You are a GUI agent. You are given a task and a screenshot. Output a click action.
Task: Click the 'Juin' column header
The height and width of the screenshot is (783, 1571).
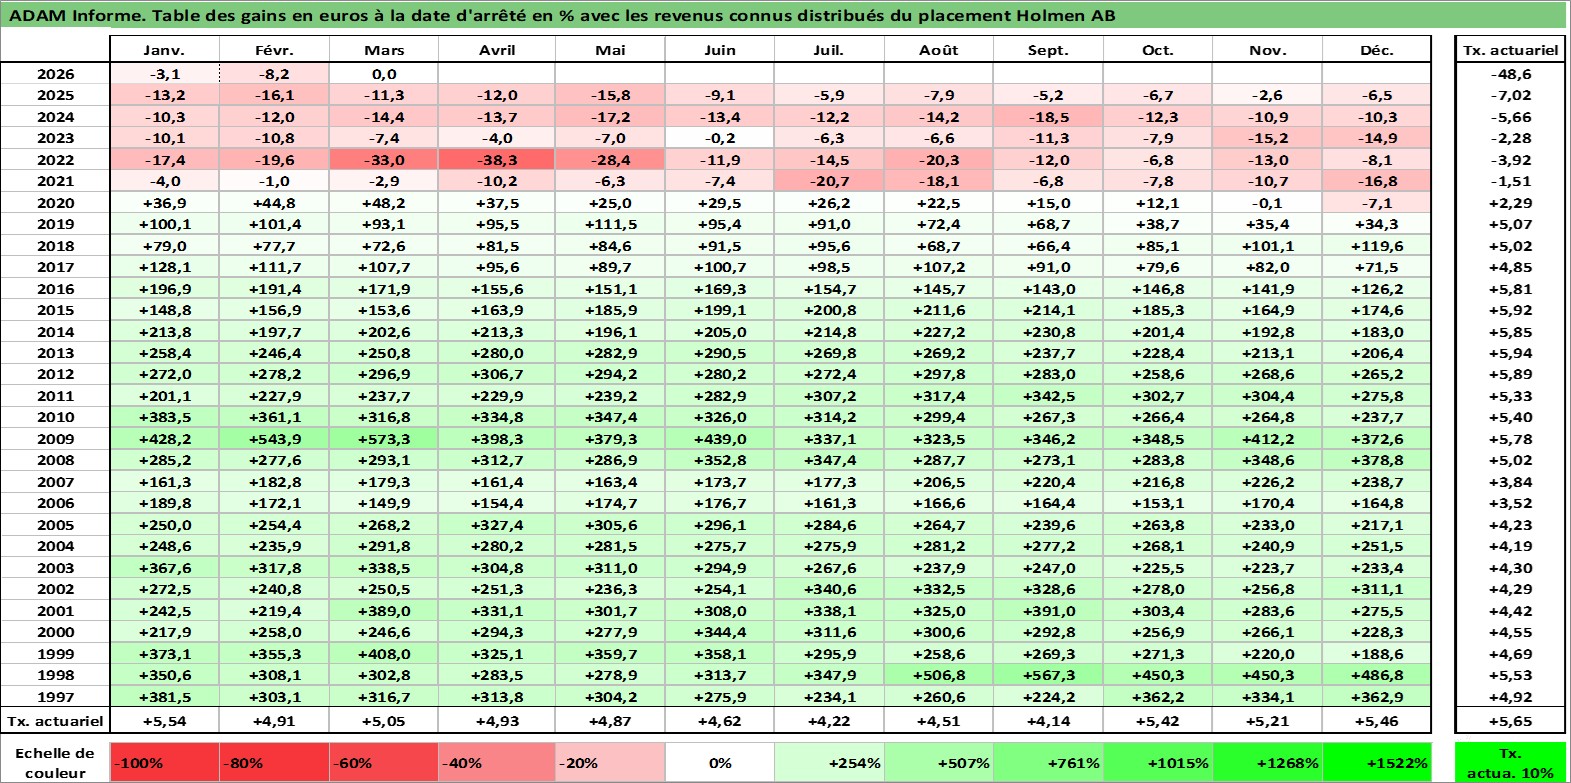tap(720, 50)
